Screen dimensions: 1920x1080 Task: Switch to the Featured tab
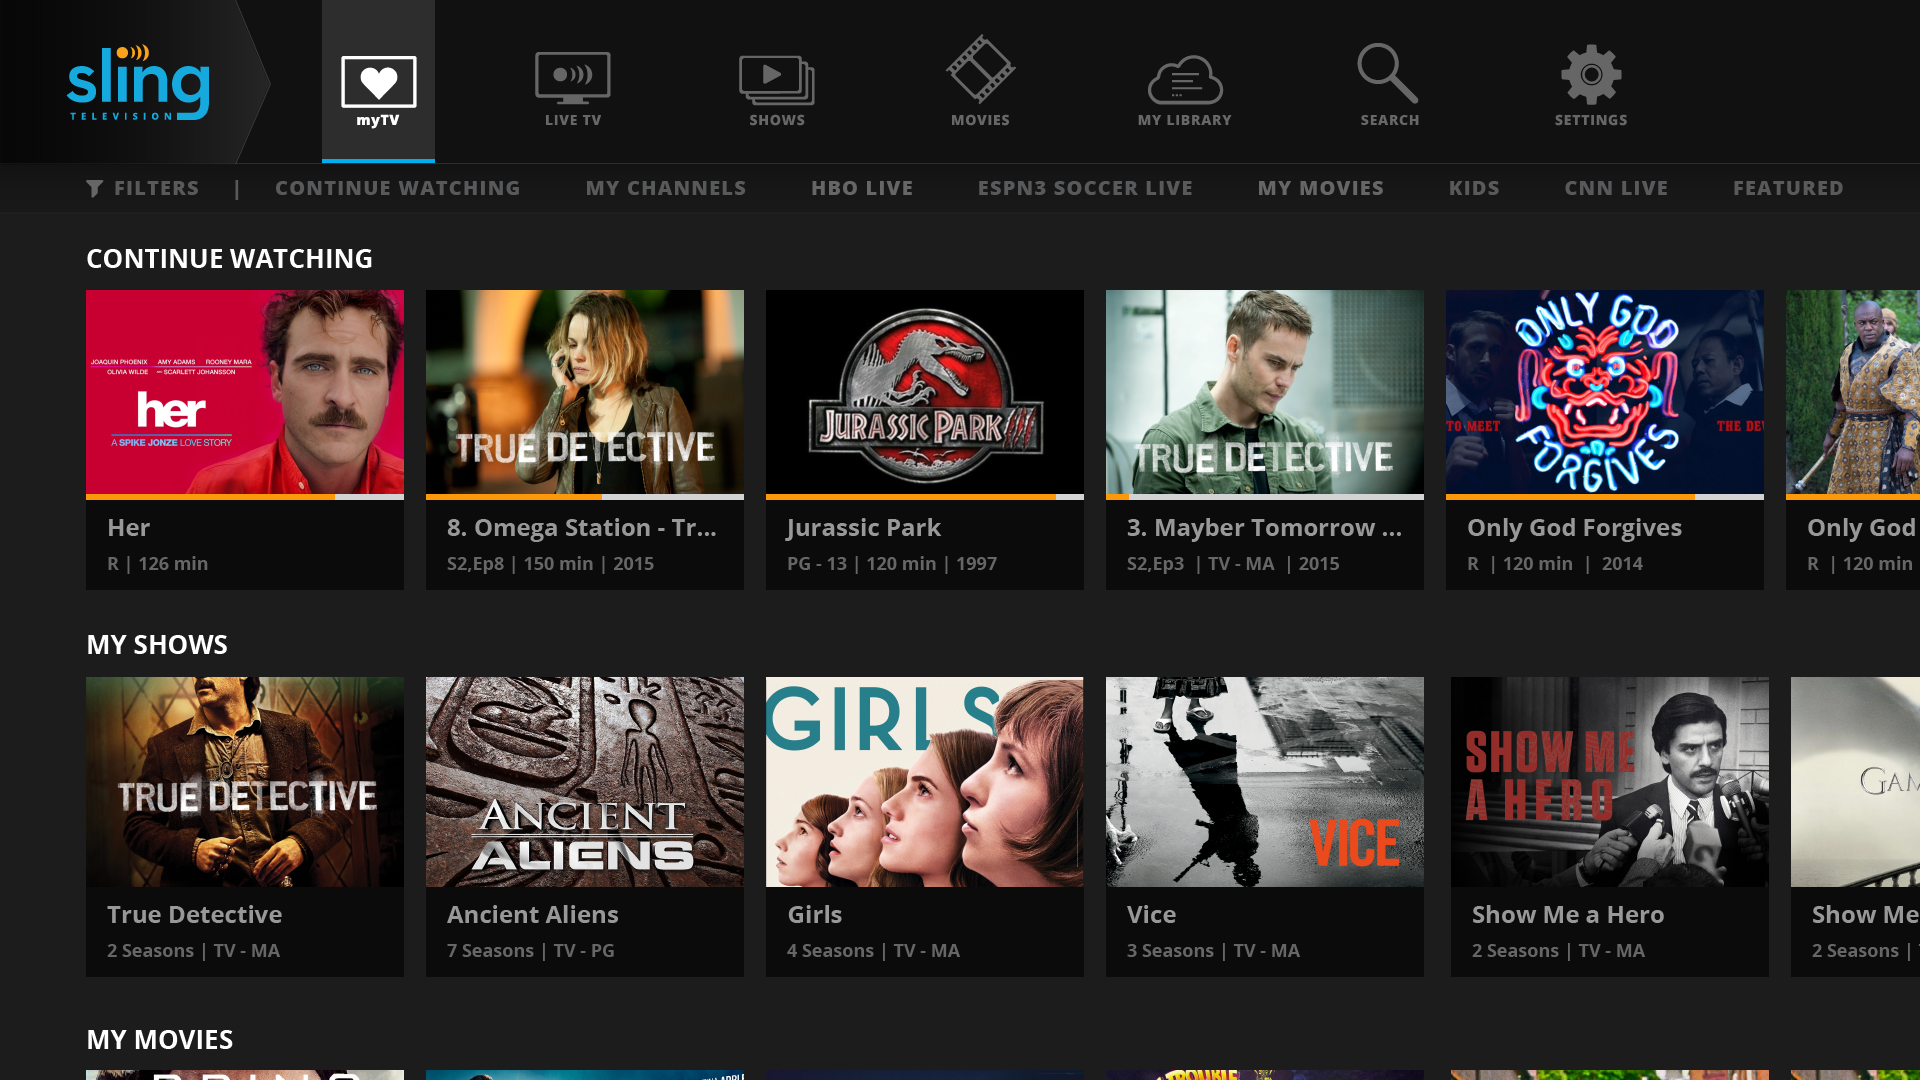click(x=1789, y=188)
